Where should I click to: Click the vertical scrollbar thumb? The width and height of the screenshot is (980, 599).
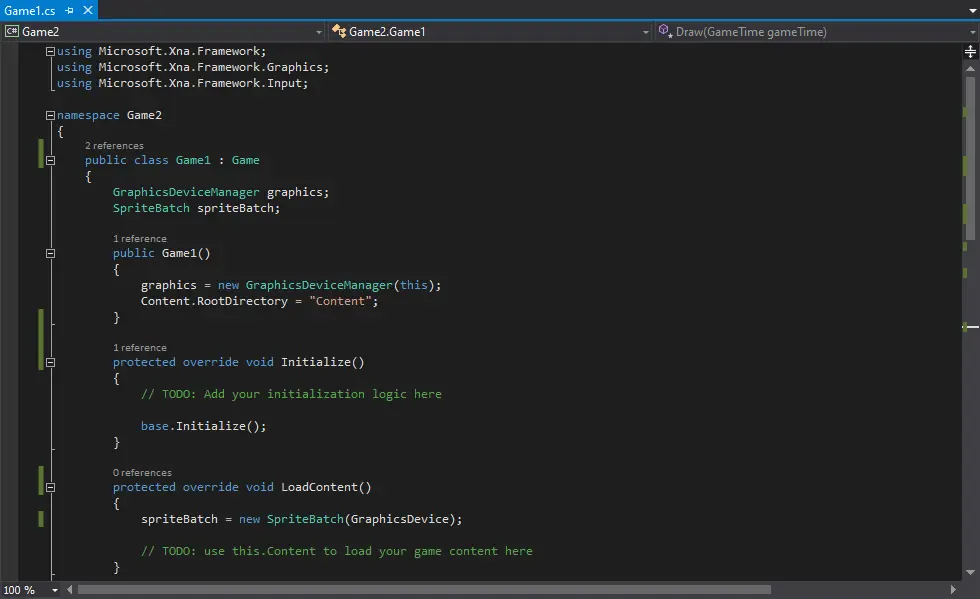point(970,158)
